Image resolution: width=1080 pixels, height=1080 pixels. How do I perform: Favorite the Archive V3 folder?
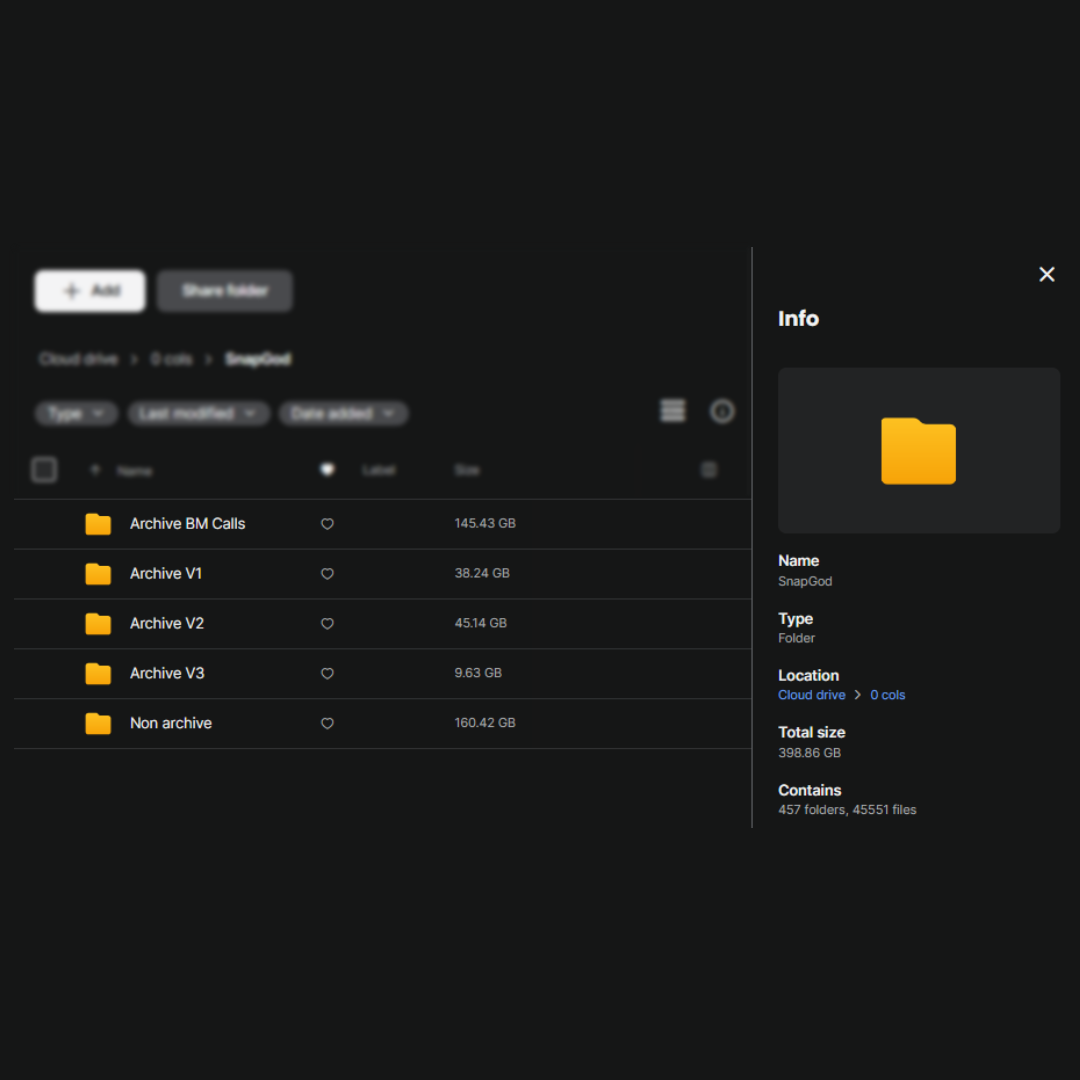[327, 674]
